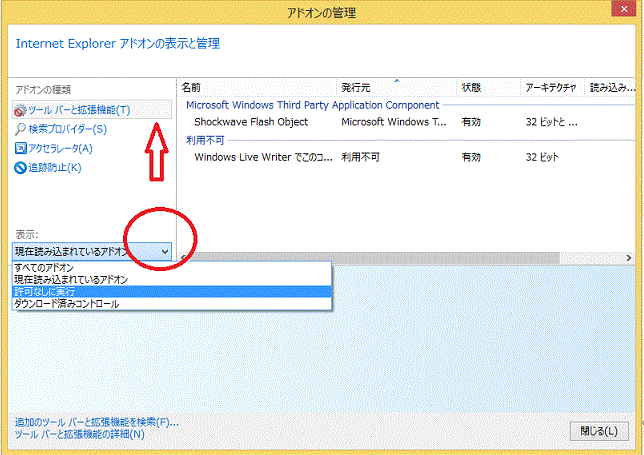The image size is (644, 455).
Task: Close the アドオンの管理 window
Action: [624, 9]
